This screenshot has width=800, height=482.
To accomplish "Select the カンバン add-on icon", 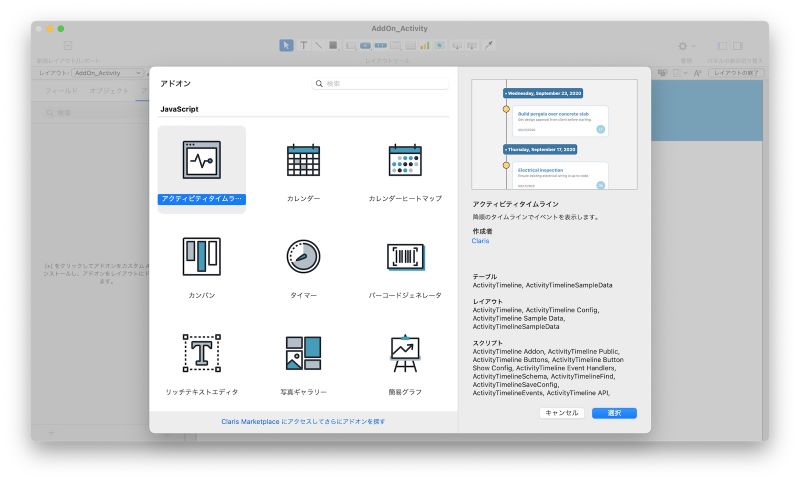I will [x=202, y=256].
